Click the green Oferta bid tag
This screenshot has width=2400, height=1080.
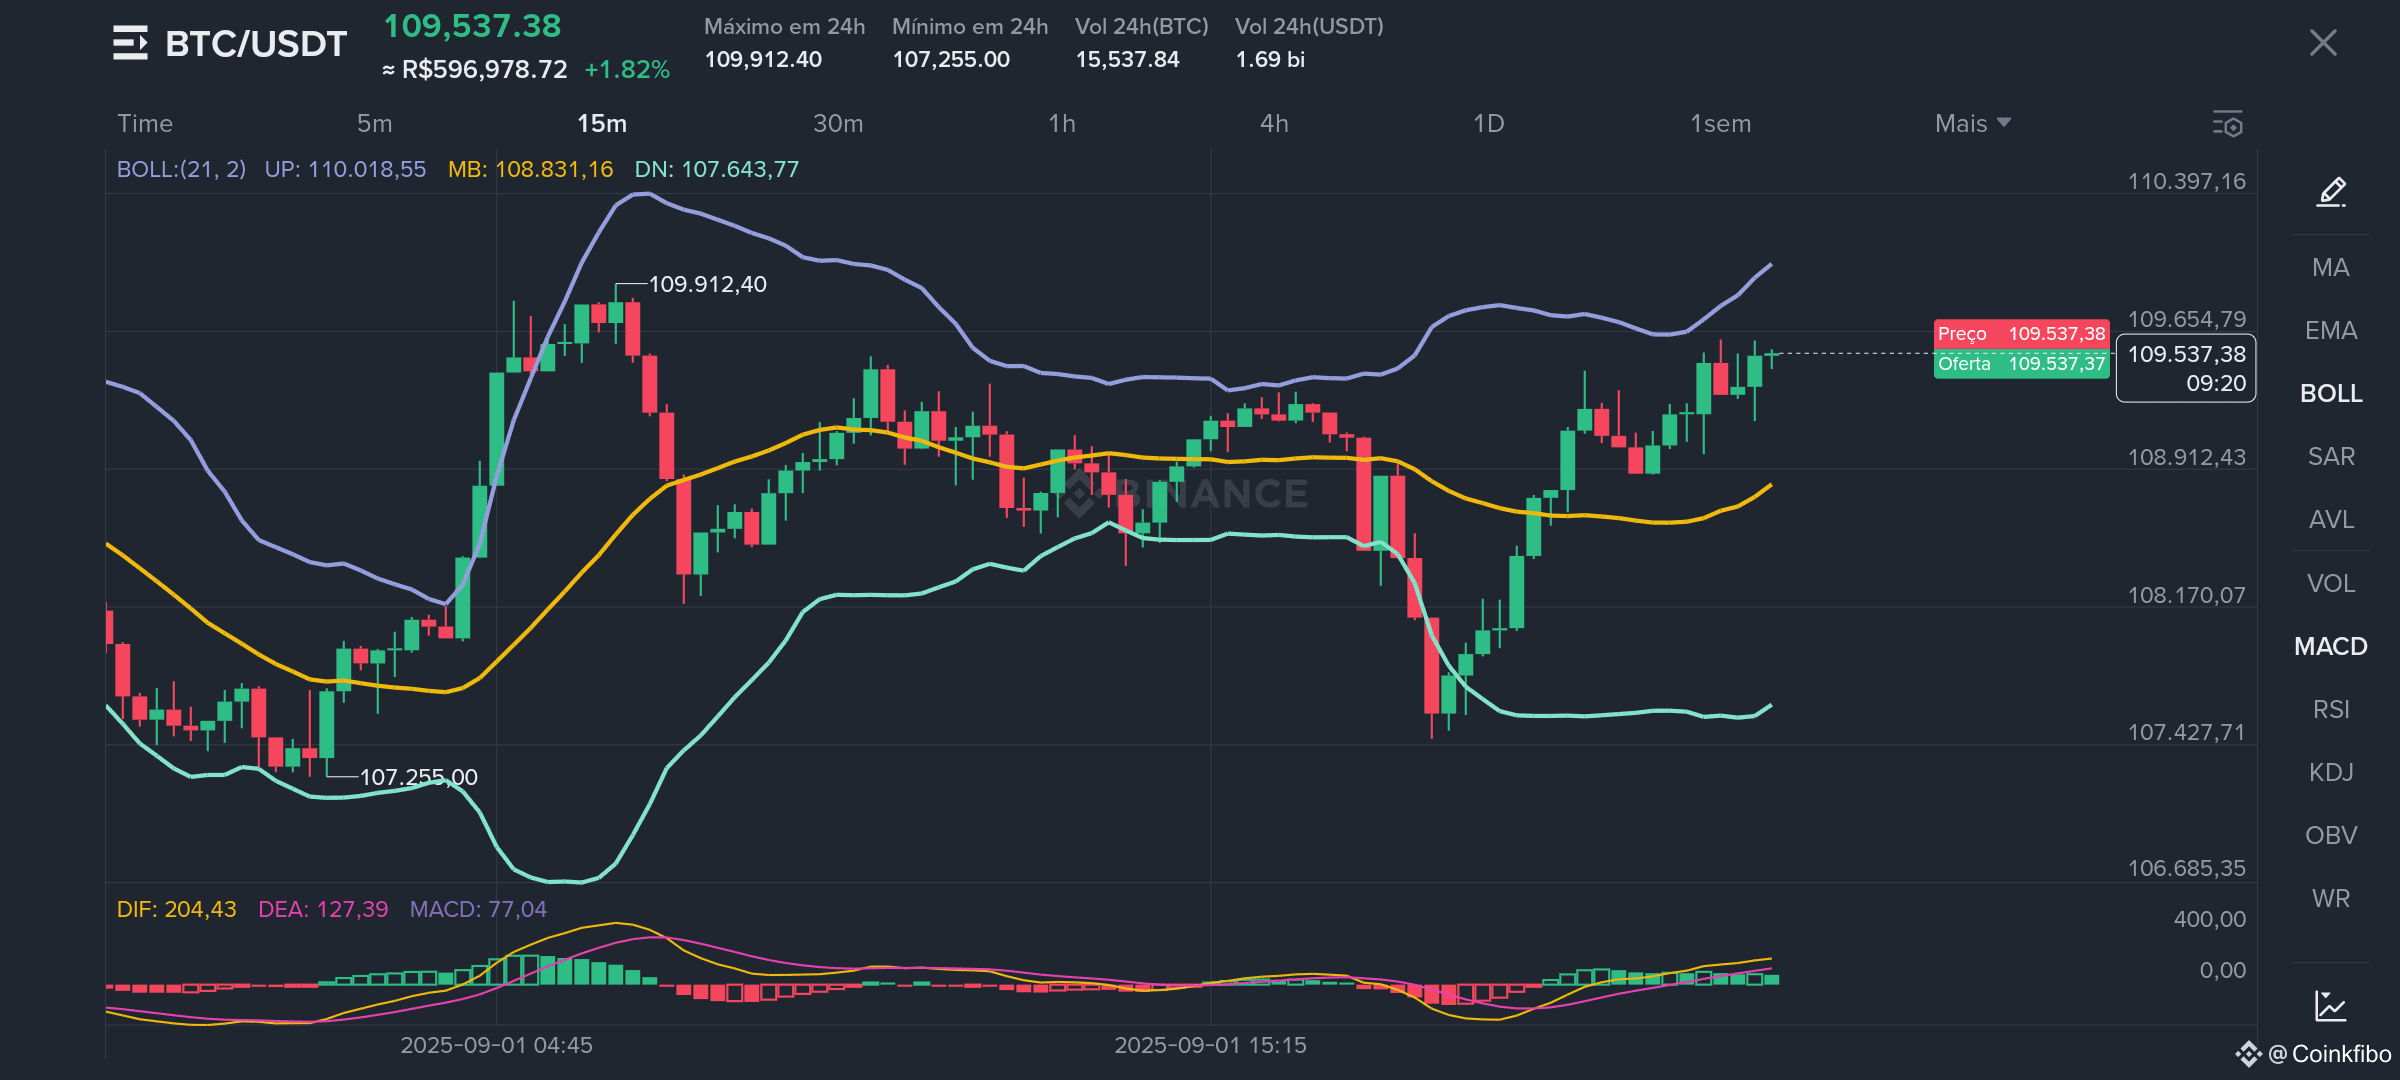2021,364
